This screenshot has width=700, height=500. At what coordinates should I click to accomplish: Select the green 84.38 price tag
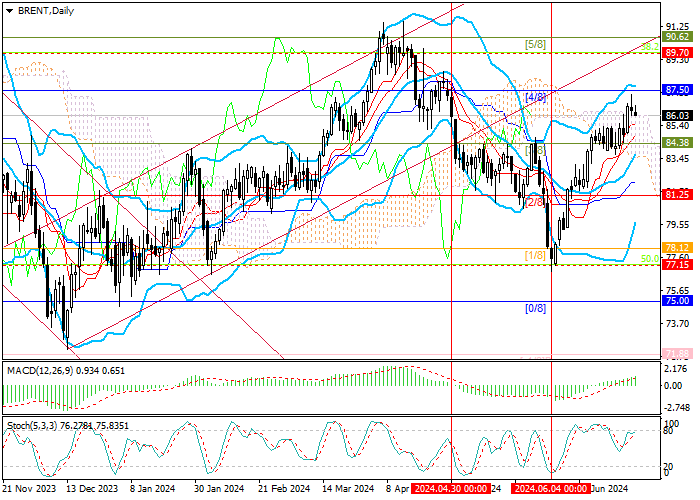coord(677,143)
